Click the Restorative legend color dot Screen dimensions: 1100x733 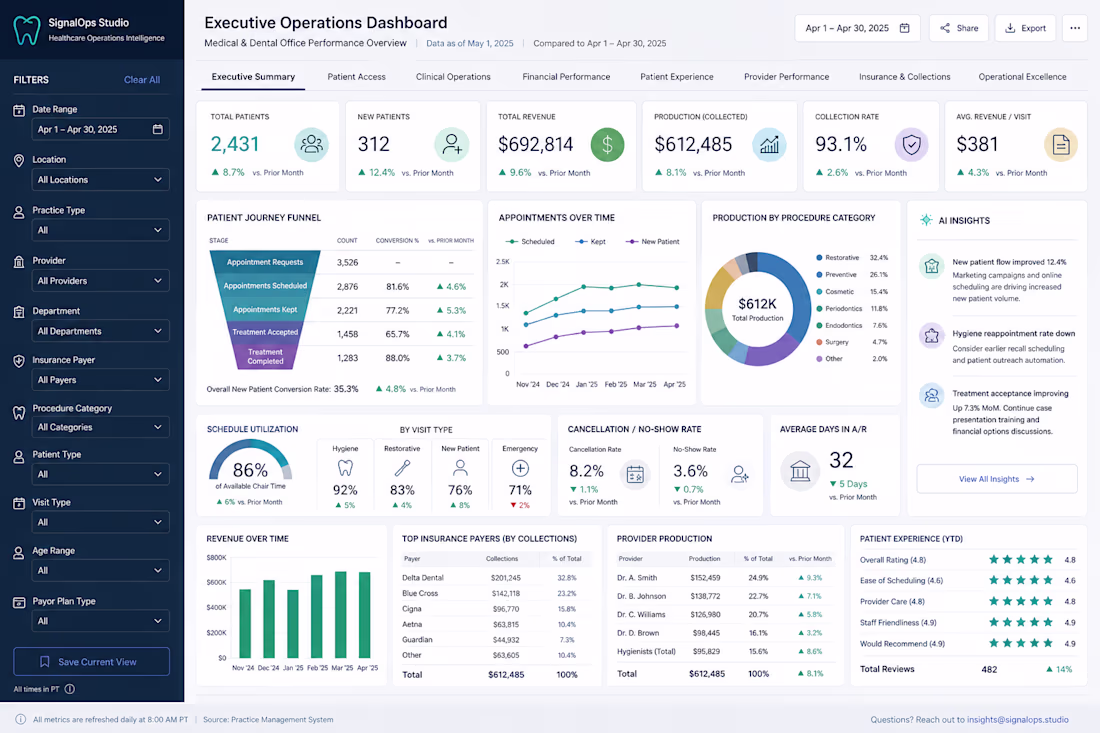[819, 257]
